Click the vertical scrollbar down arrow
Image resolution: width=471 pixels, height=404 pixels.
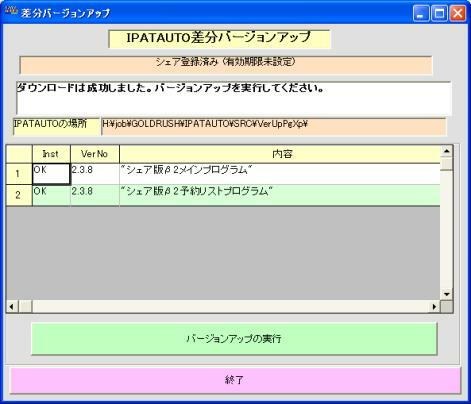446,294
